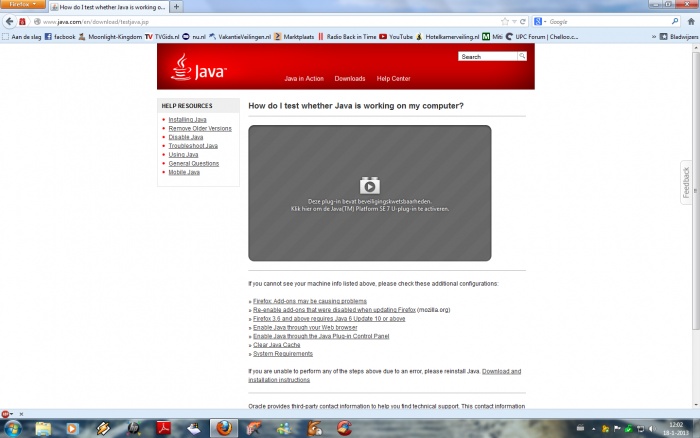Open a new tab with plus button

pos(176,7)
